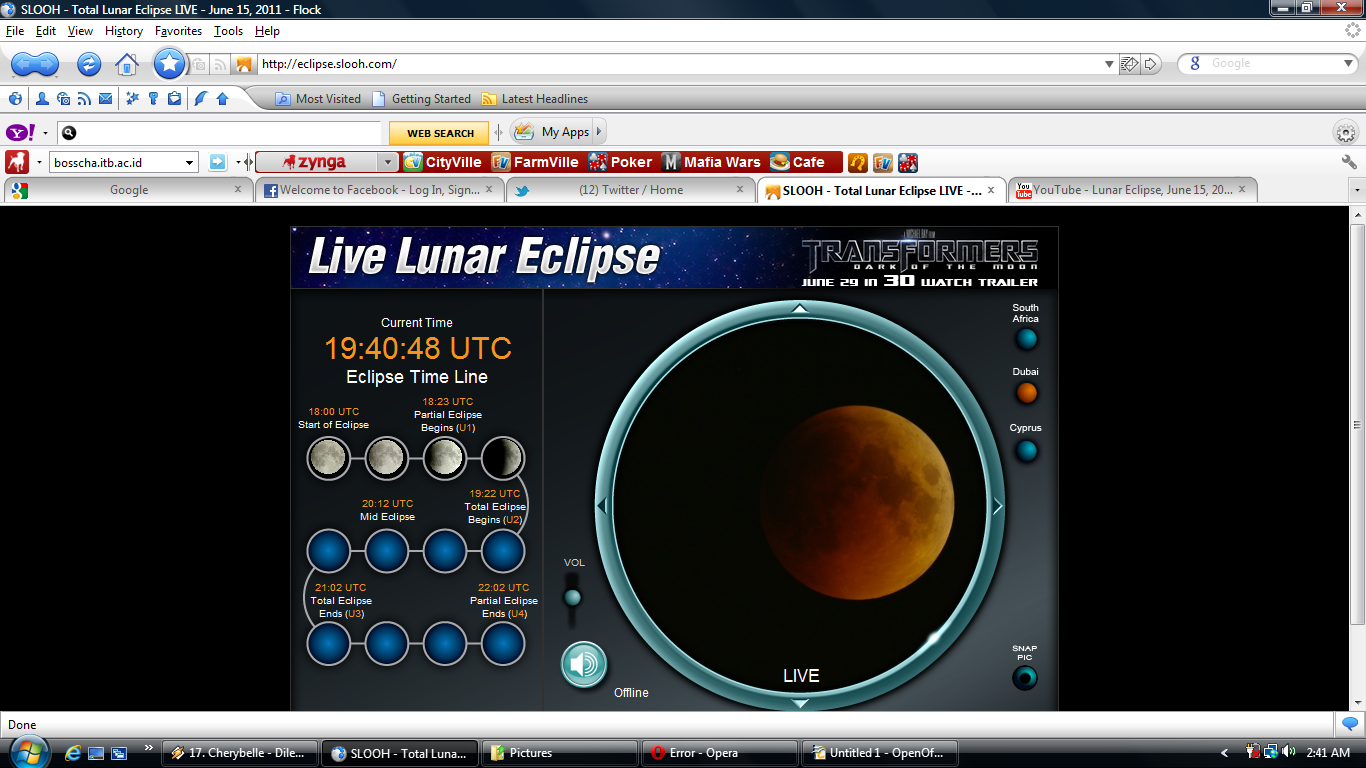
Task: Open the My World globe icon in Flock toolbar
Action: tap(15, 99)
